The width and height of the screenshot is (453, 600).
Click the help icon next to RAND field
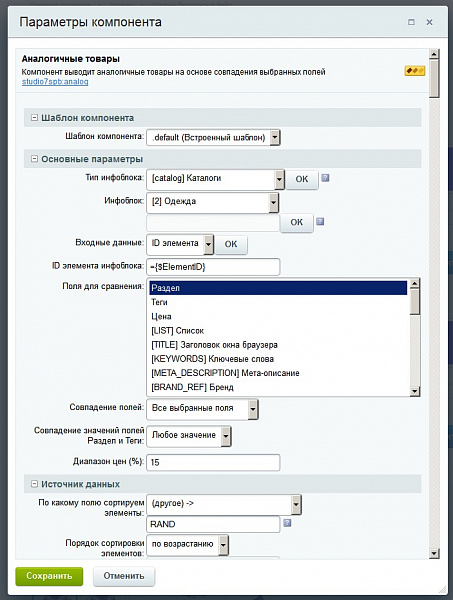click(287, 523)
